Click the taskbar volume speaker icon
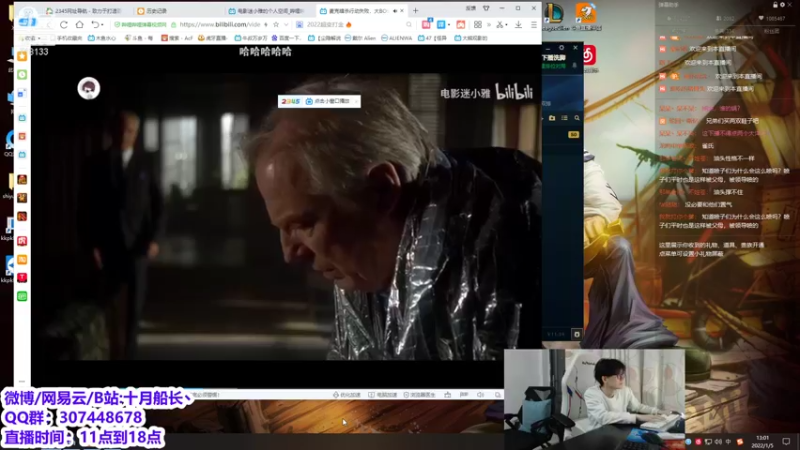The height and width of the screenshot is (450, 800). (x=718, y=441)
